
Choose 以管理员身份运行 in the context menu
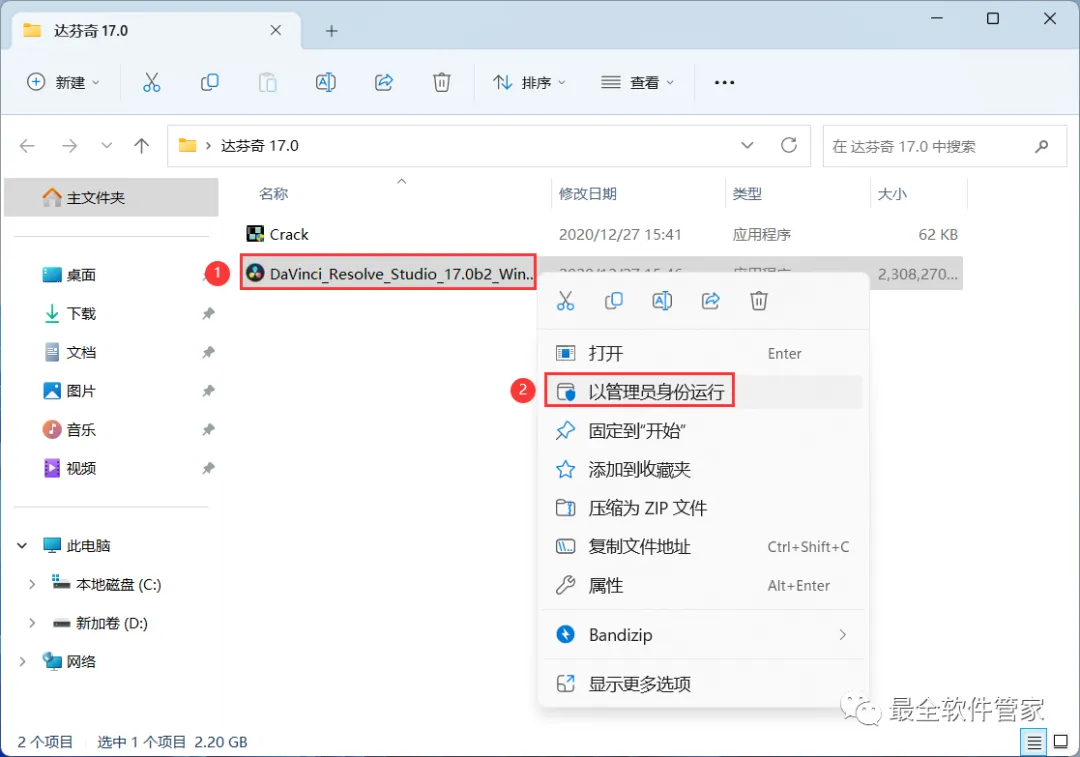pyautogui.click(x=703, y=392)
